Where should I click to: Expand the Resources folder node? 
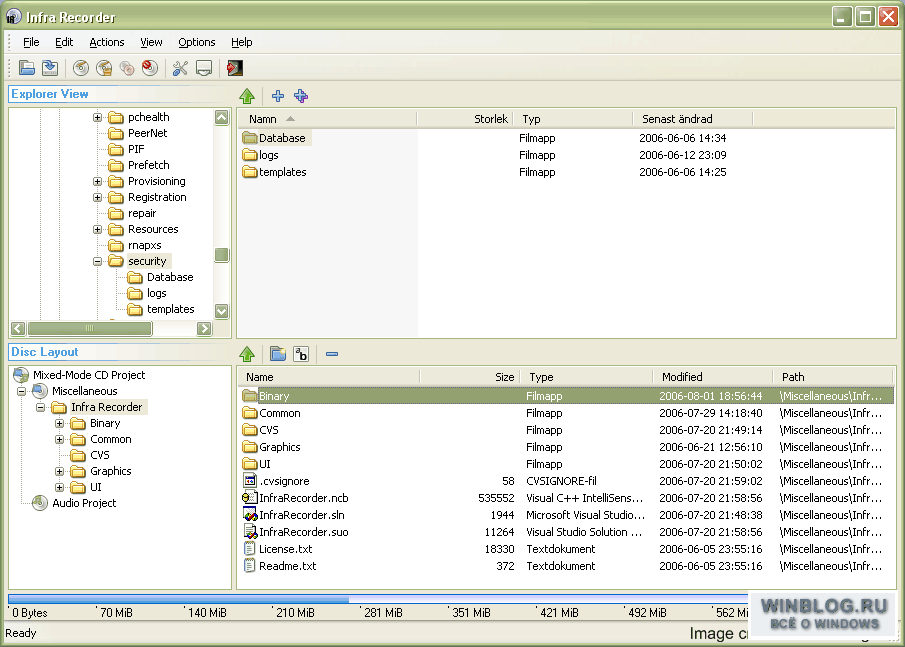98,230
